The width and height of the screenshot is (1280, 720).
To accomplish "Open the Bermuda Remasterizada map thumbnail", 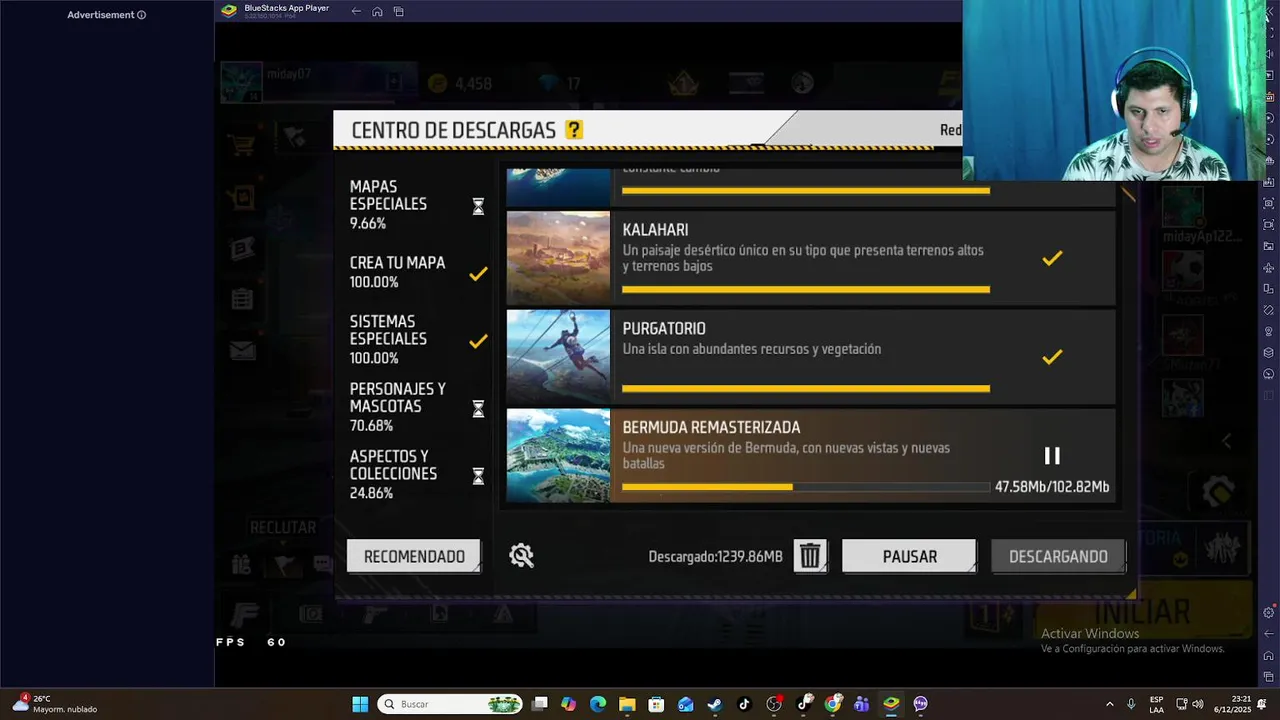I will pyautogui.click(x=558, y=455).
